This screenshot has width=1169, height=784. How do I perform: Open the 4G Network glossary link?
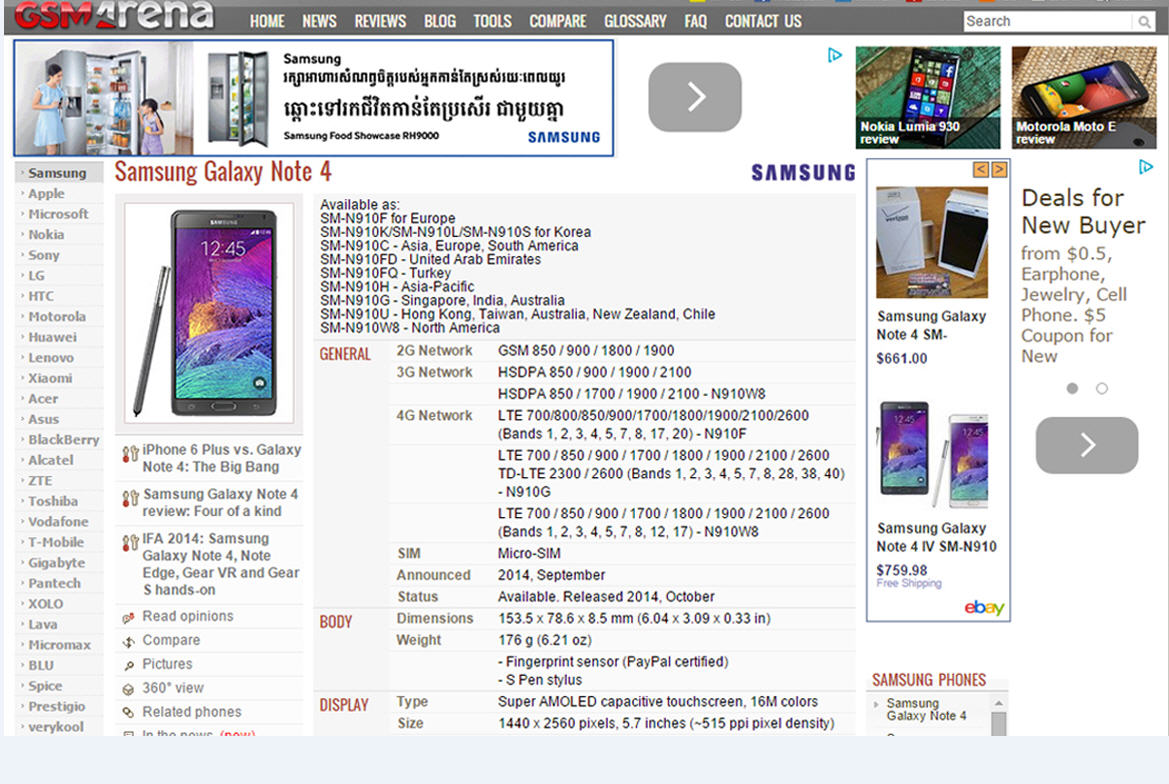click(x=434, y=415)
